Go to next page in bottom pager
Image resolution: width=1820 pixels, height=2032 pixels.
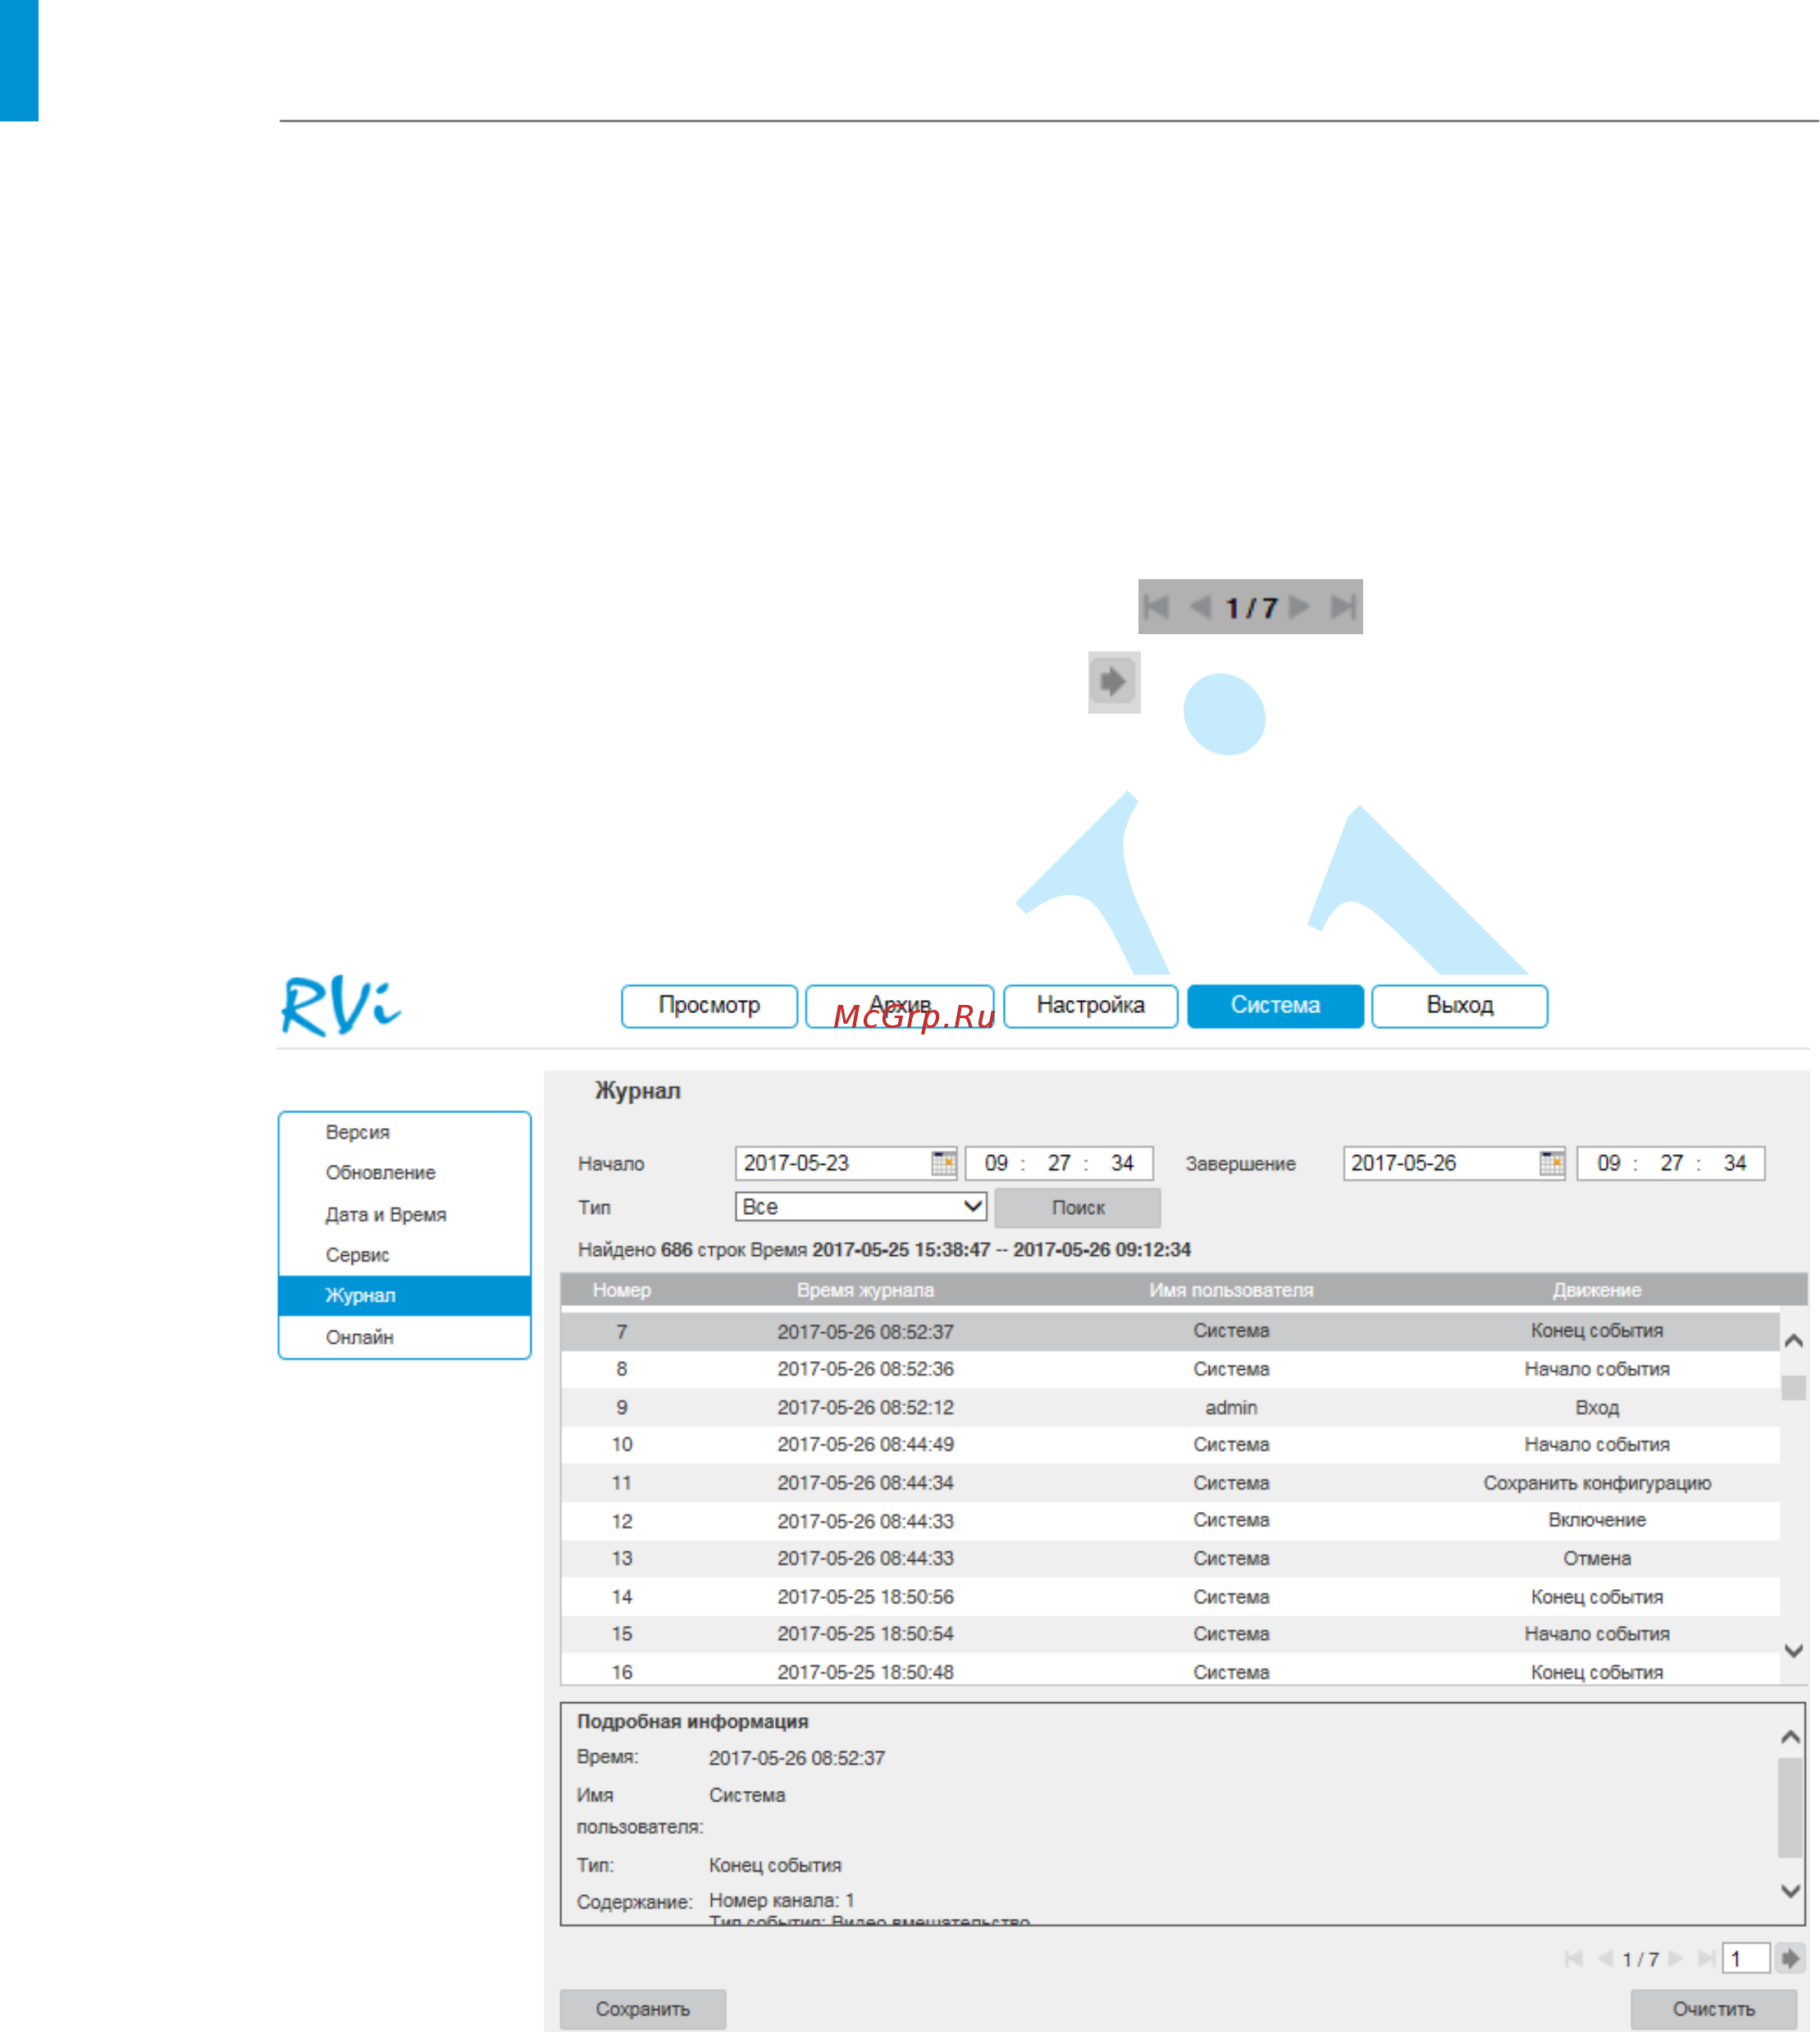click(x=1676, y=1958)
